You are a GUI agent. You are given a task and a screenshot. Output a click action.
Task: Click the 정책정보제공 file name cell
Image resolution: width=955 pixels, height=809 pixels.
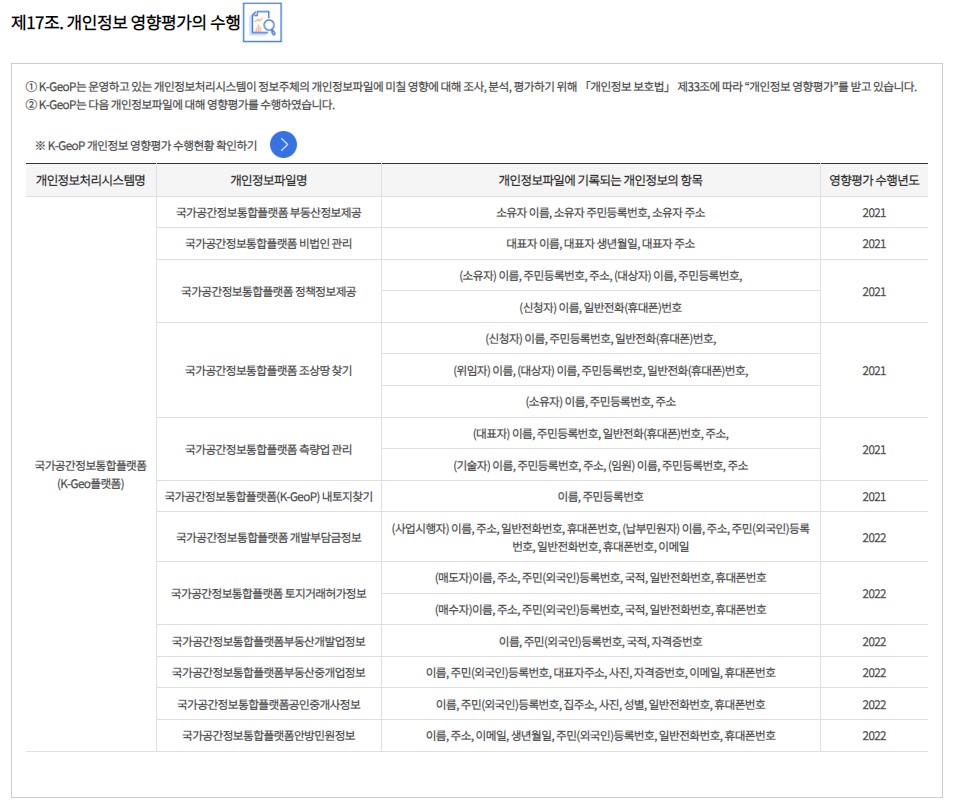pos(268,291)
